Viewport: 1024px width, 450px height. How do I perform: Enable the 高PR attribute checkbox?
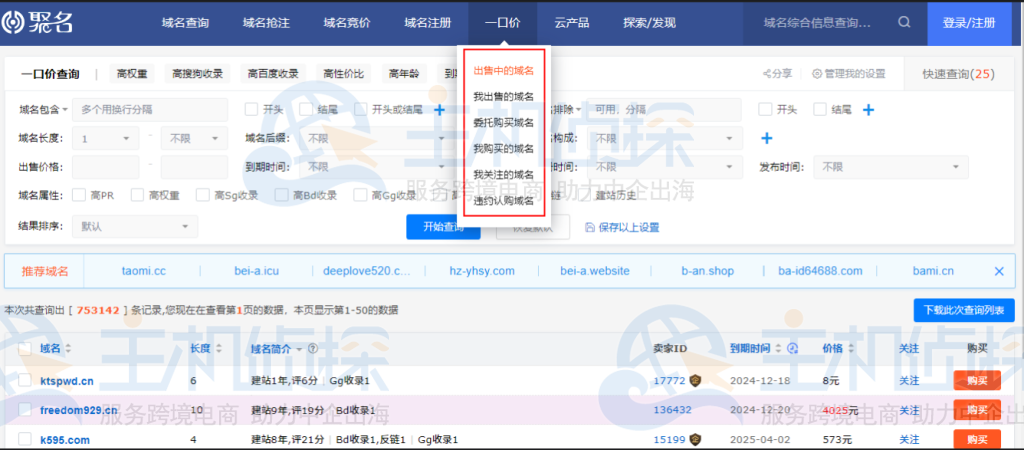(78, 195)
